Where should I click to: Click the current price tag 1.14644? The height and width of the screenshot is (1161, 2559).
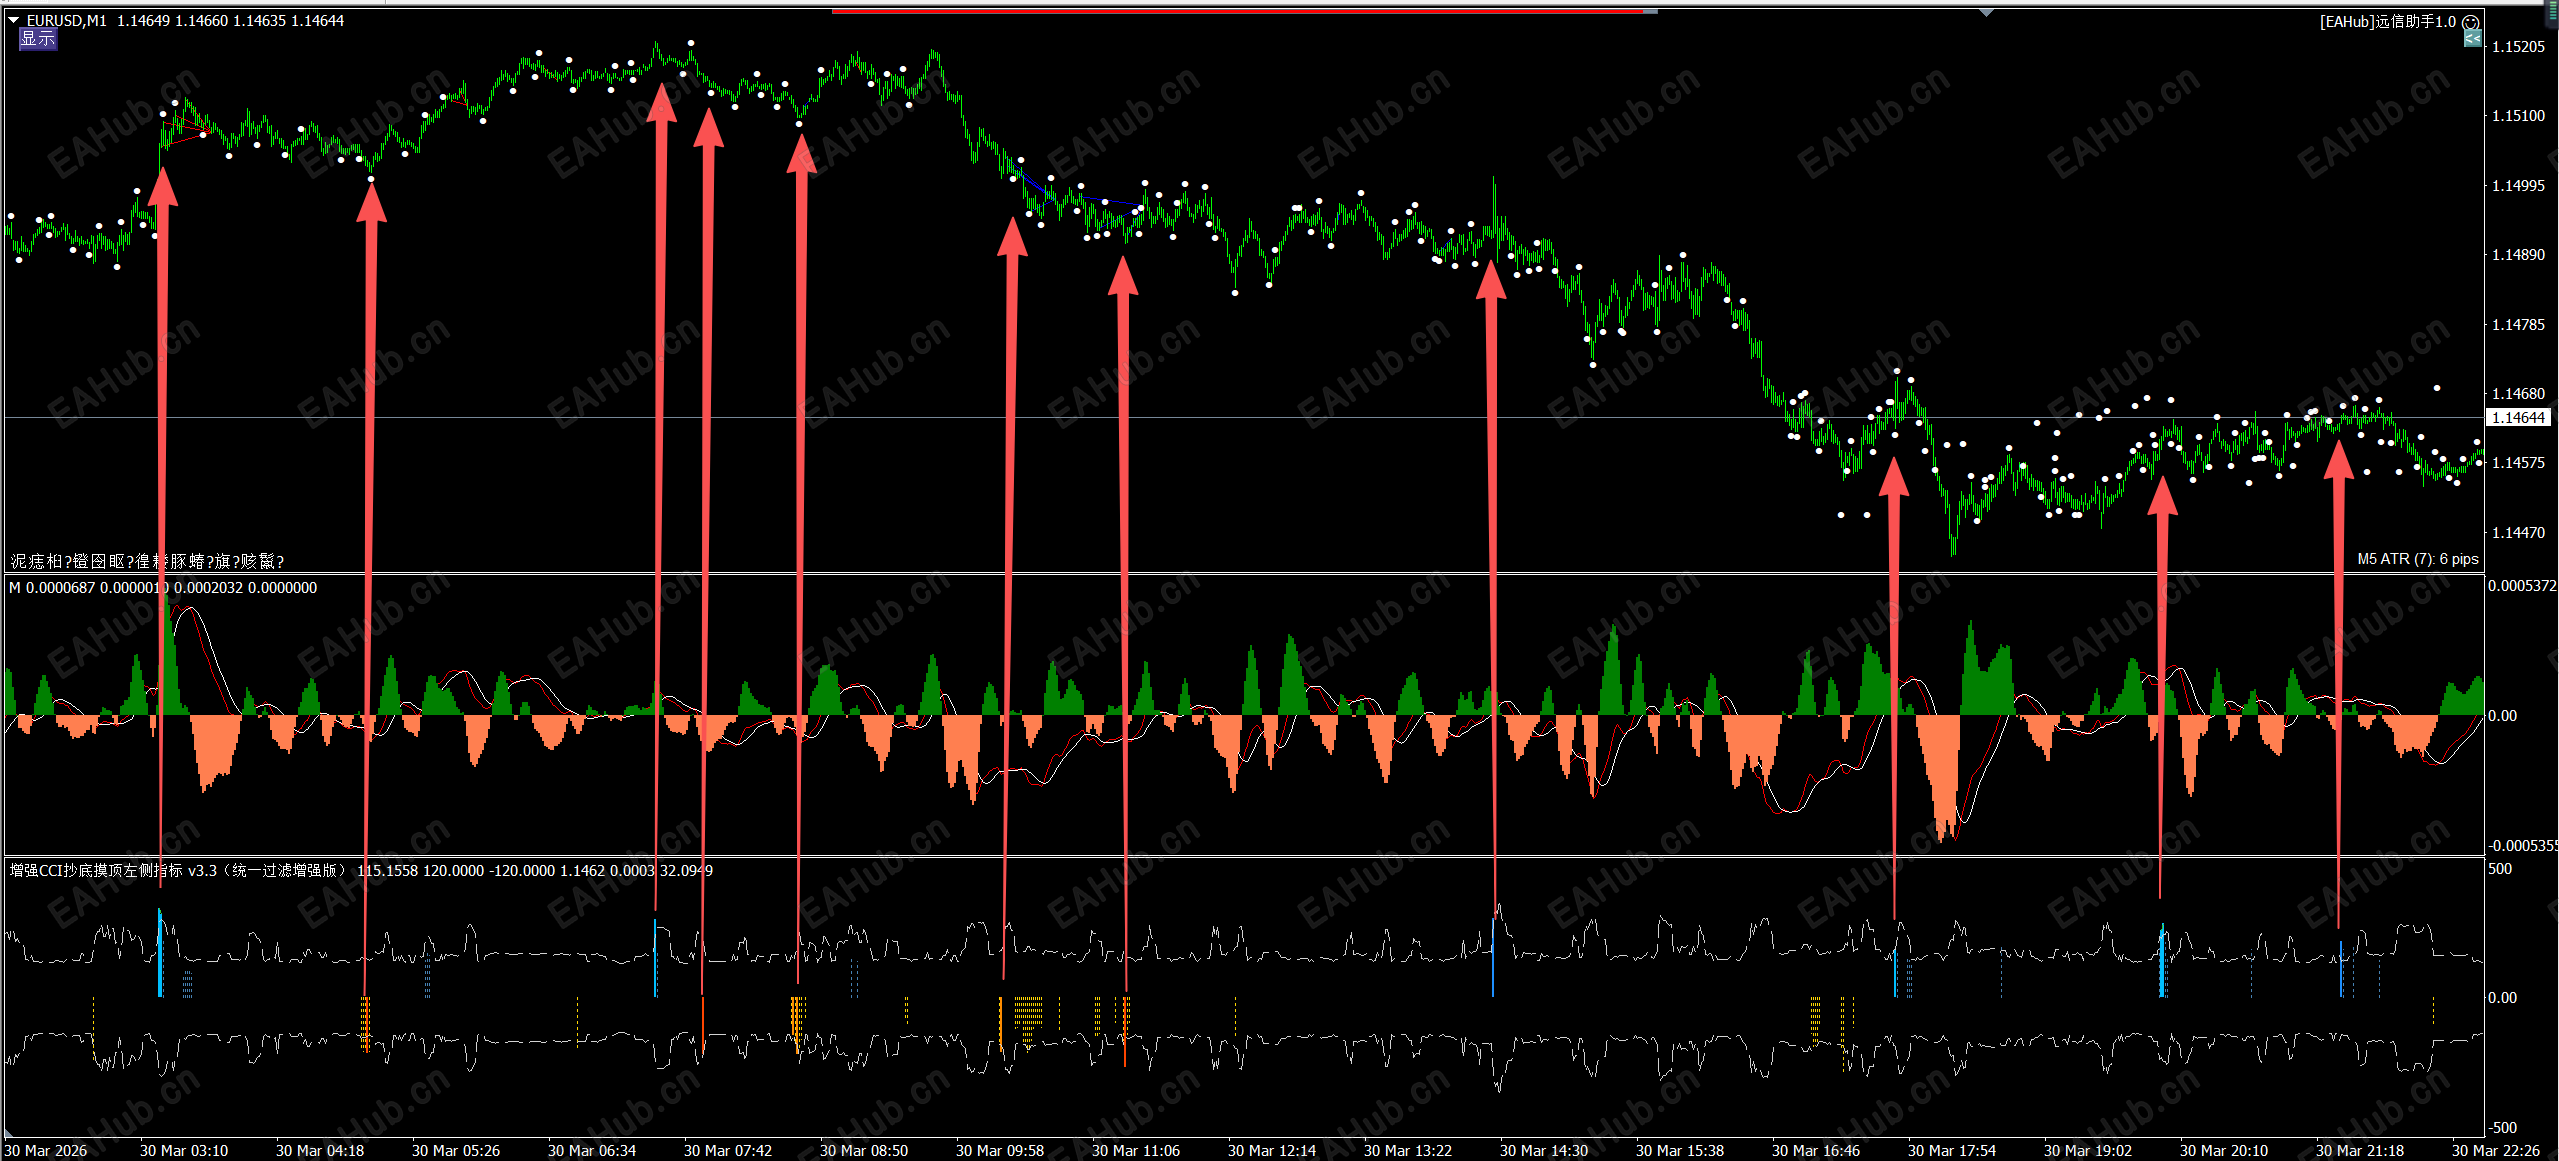pos(2518,418)
